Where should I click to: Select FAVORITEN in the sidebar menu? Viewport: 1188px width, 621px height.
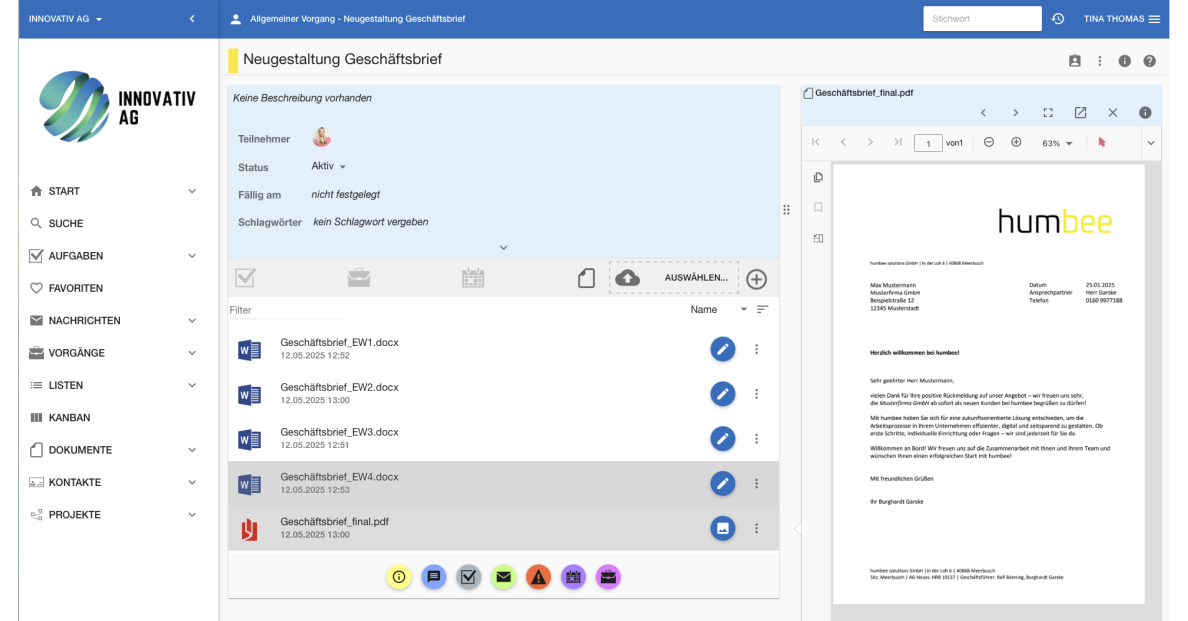click(x=76, y=288)
